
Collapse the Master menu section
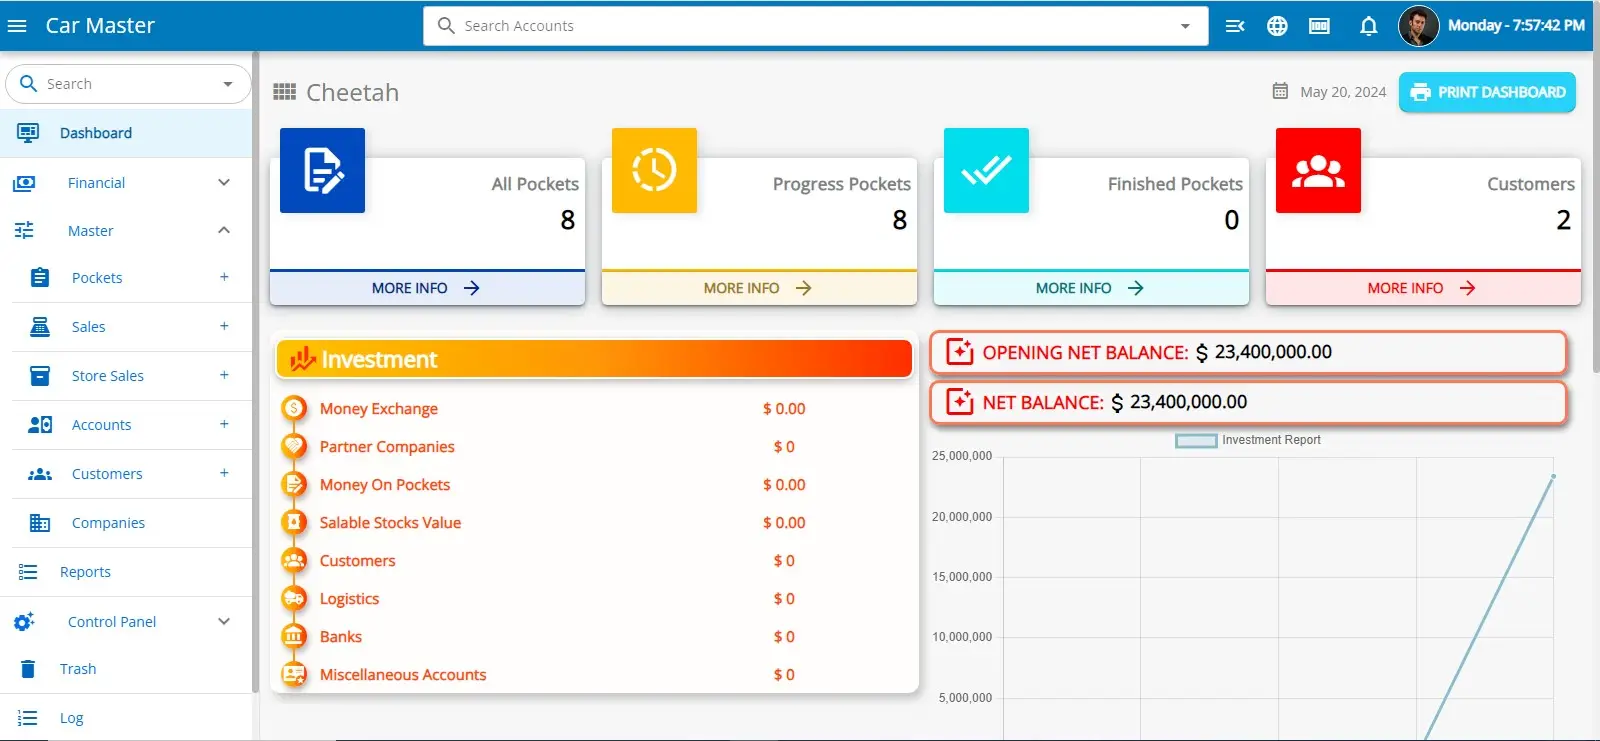click(224, 231)
